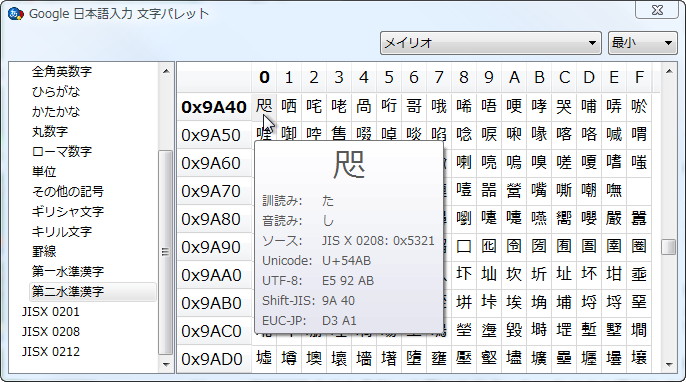
Task: Click column header A in the grid
Action: click(514, 77)
